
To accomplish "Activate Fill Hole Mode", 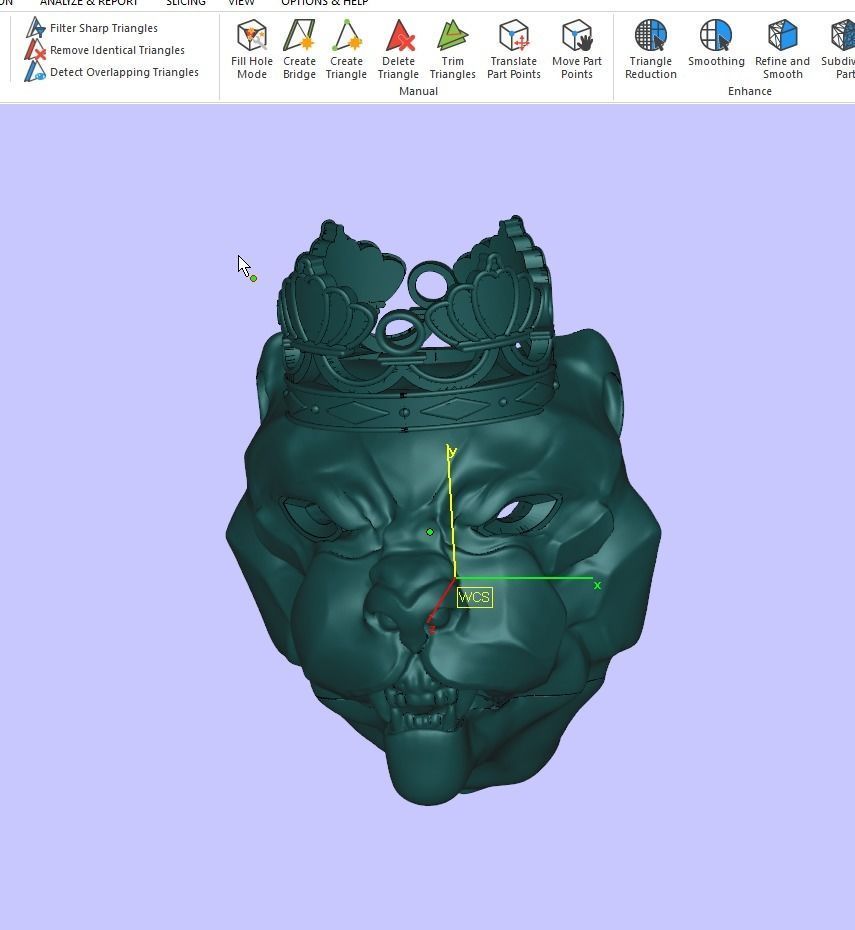I will pyautogui.click(x=252, y=50).
